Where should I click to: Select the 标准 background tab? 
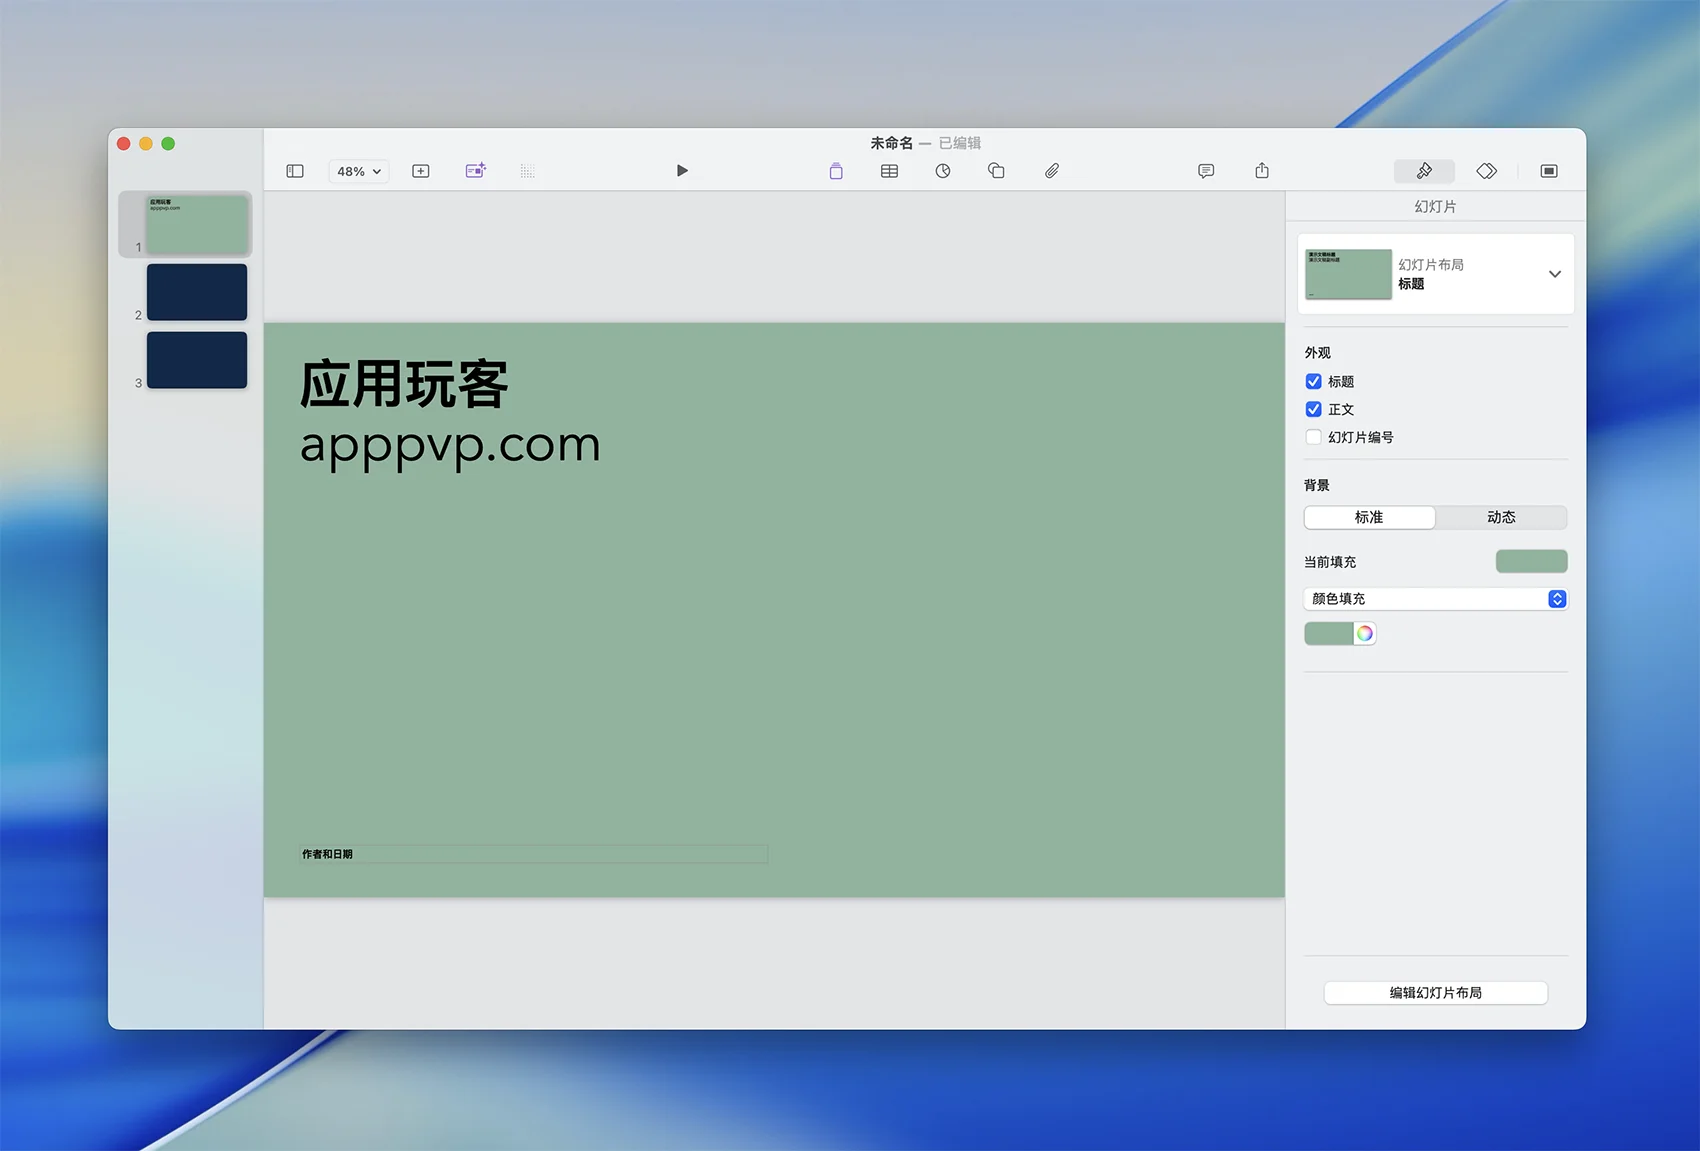pos(1369,517)
